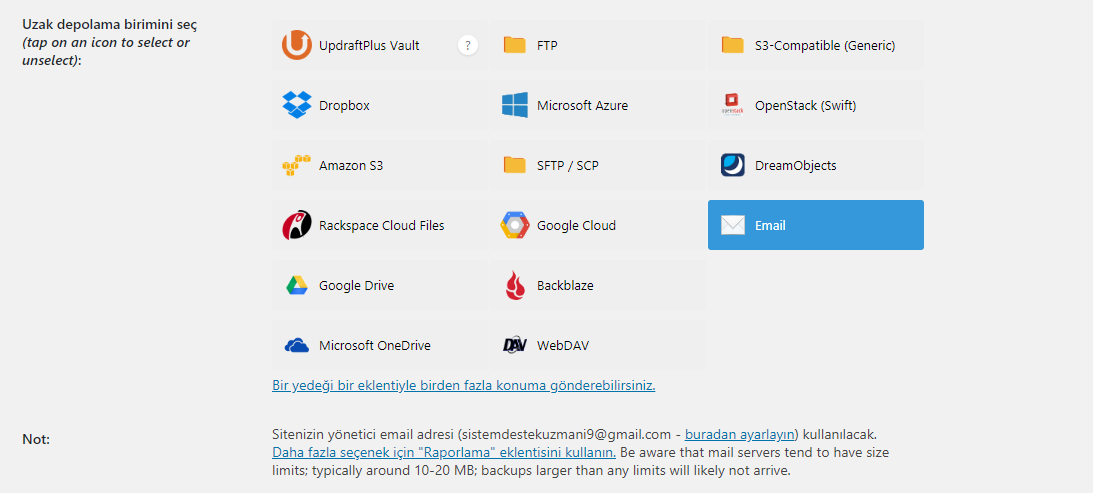This screenshot has height=493, width=1093.
Task: Click the sistemdestekuzmani9@gmail.com address text
Action: pos(568,434)
